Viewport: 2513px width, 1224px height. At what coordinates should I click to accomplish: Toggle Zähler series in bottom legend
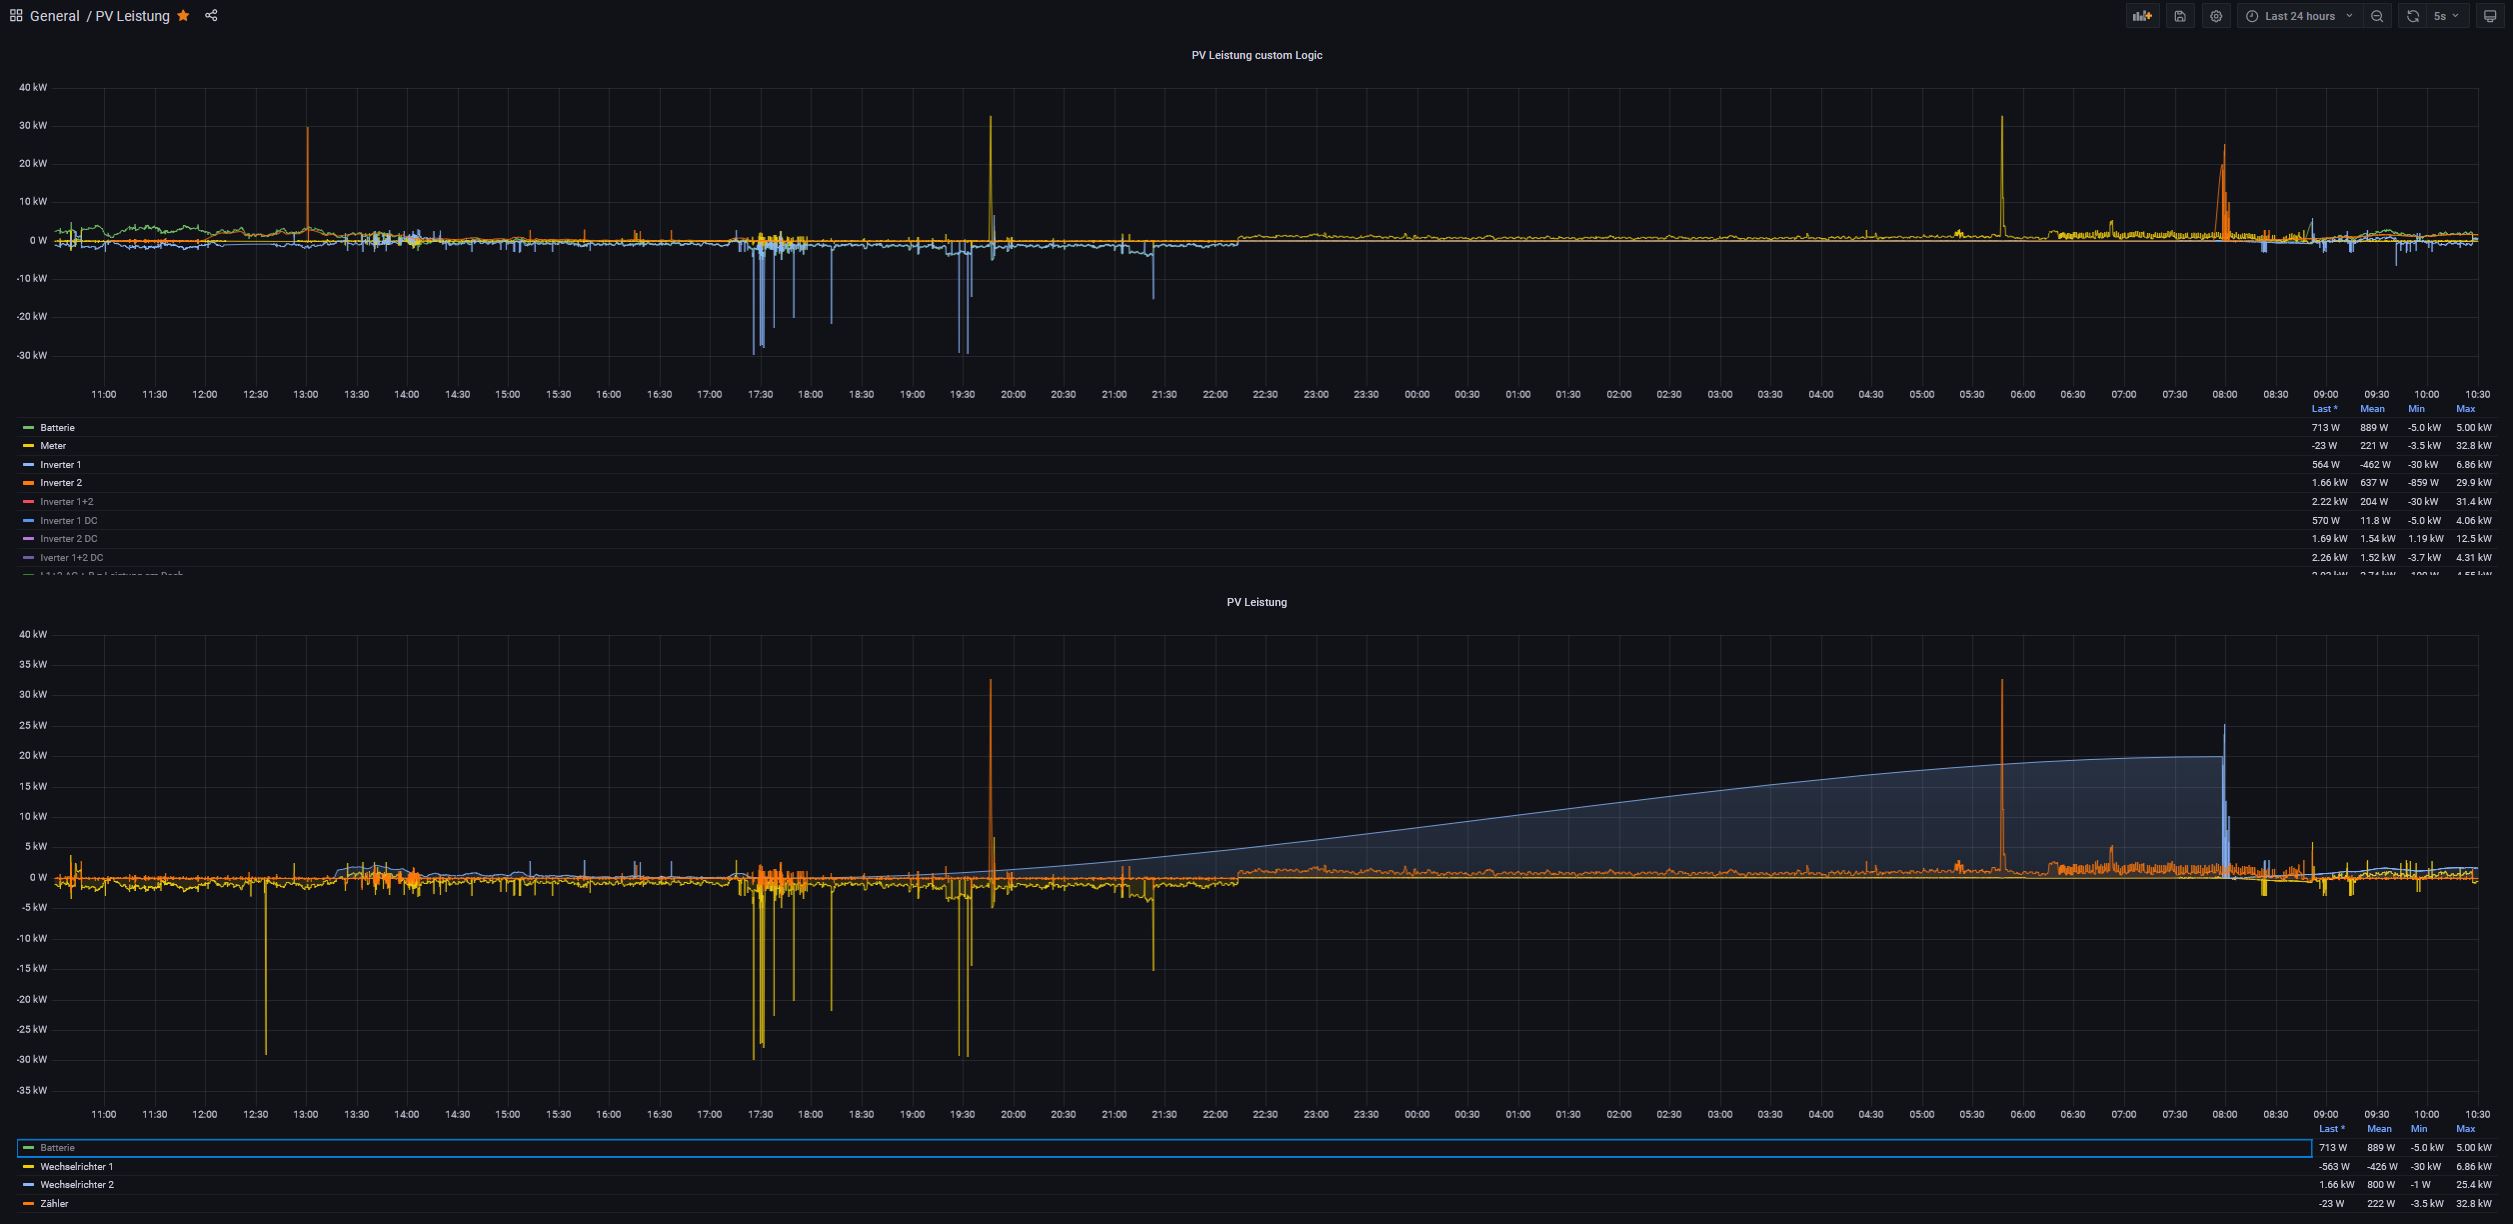(x=54, y=1204)
